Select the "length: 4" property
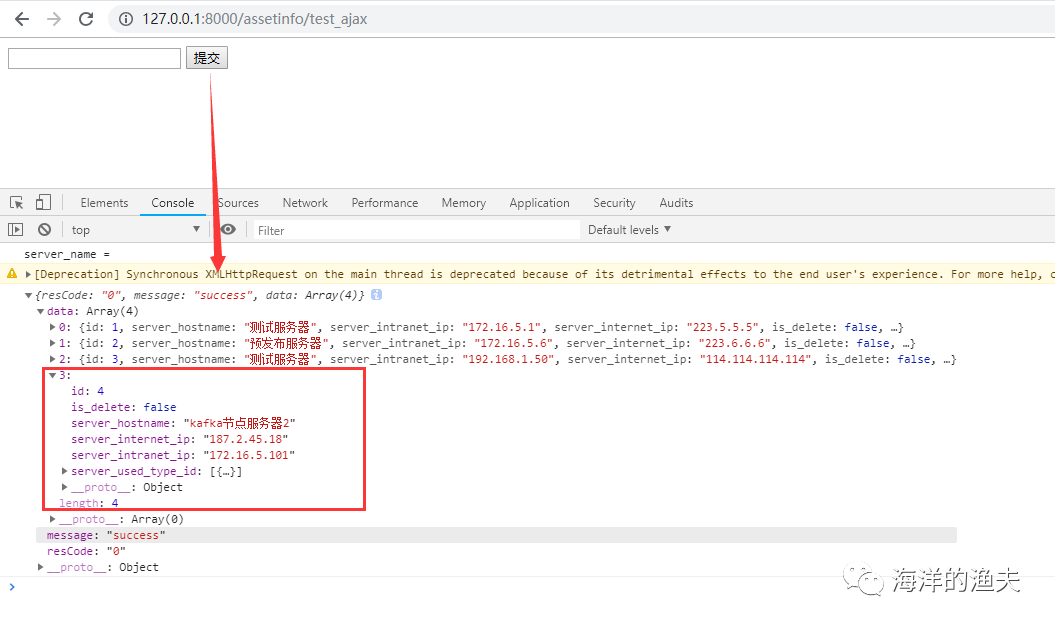 tap(89, 503)
